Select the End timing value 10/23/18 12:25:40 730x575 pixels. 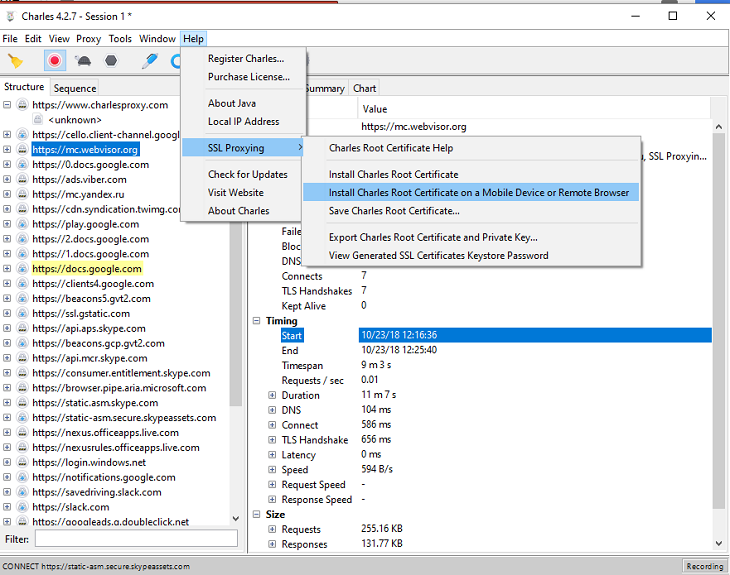pos(399,350)
